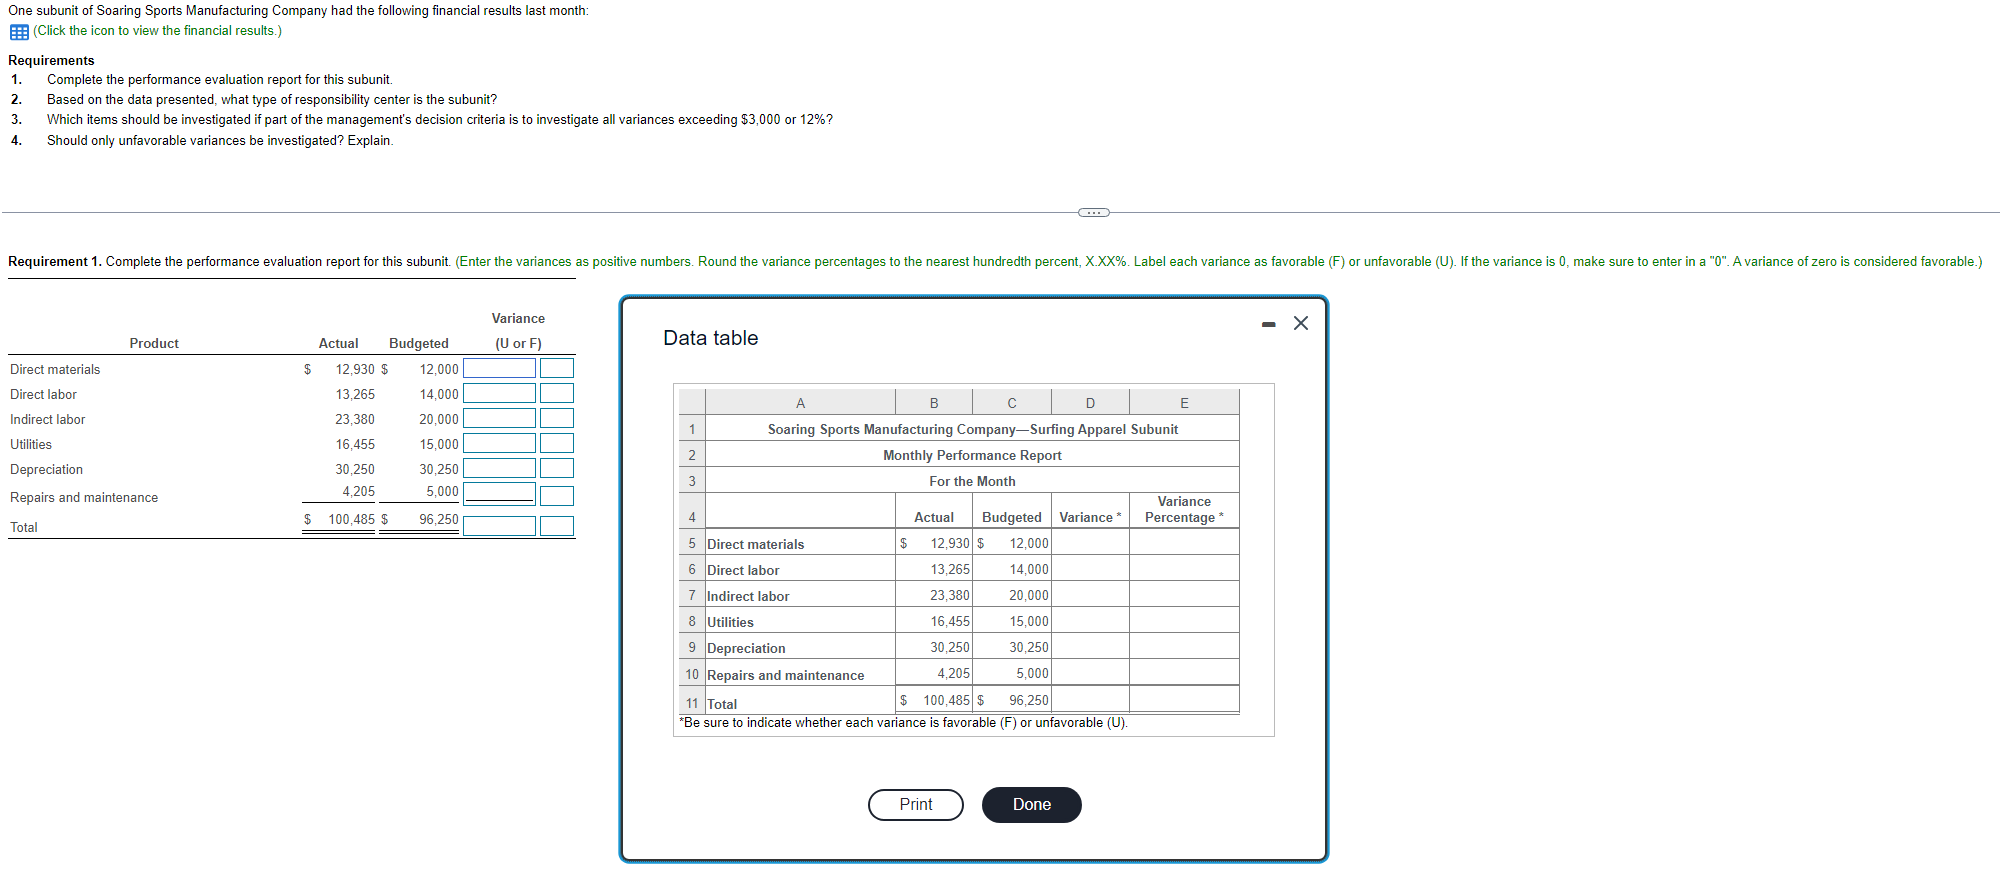Select Utilities variance input field

499,443
